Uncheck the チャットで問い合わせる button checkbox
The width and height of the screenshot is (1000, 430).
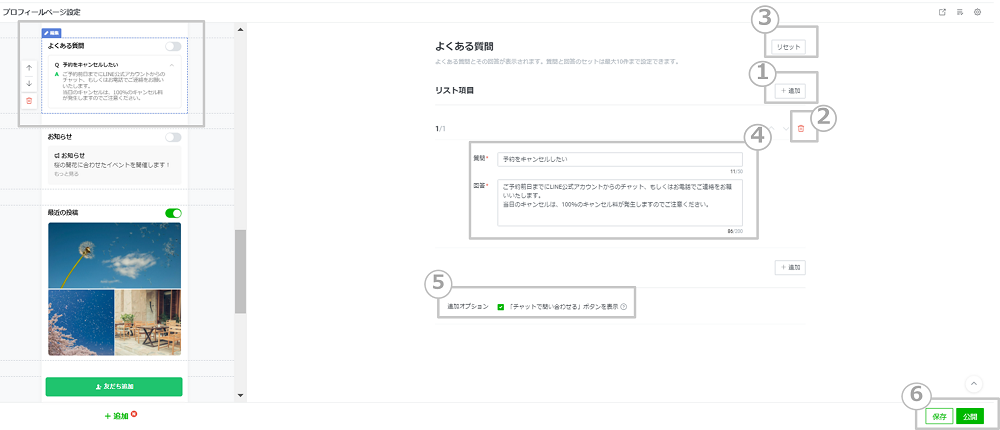tap(500, 307)
